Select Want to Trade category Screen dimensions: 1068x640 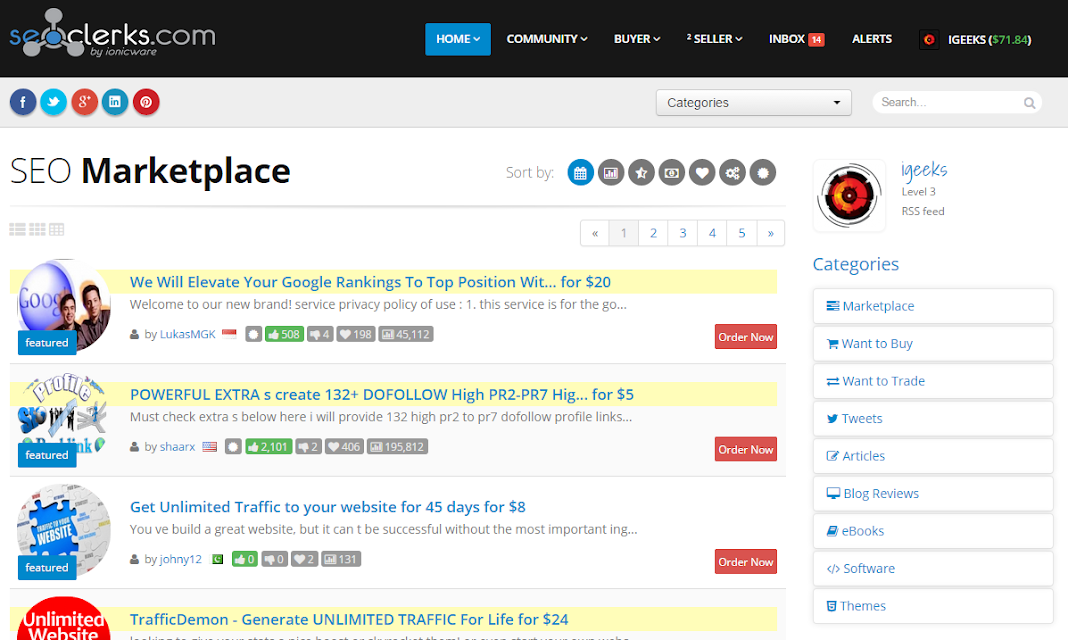click(x=933, y=381)
